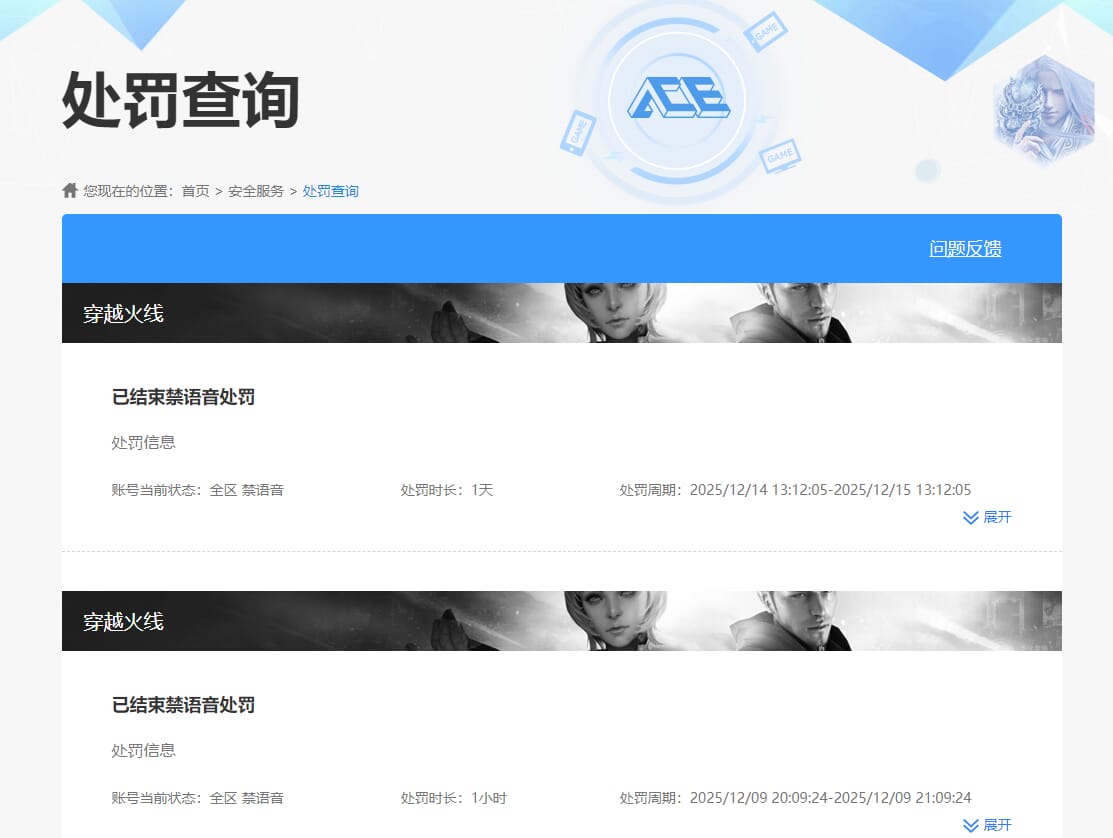Select the 已结束禁语音处罚 heading of the 1小时 record

tap(183, 705)
